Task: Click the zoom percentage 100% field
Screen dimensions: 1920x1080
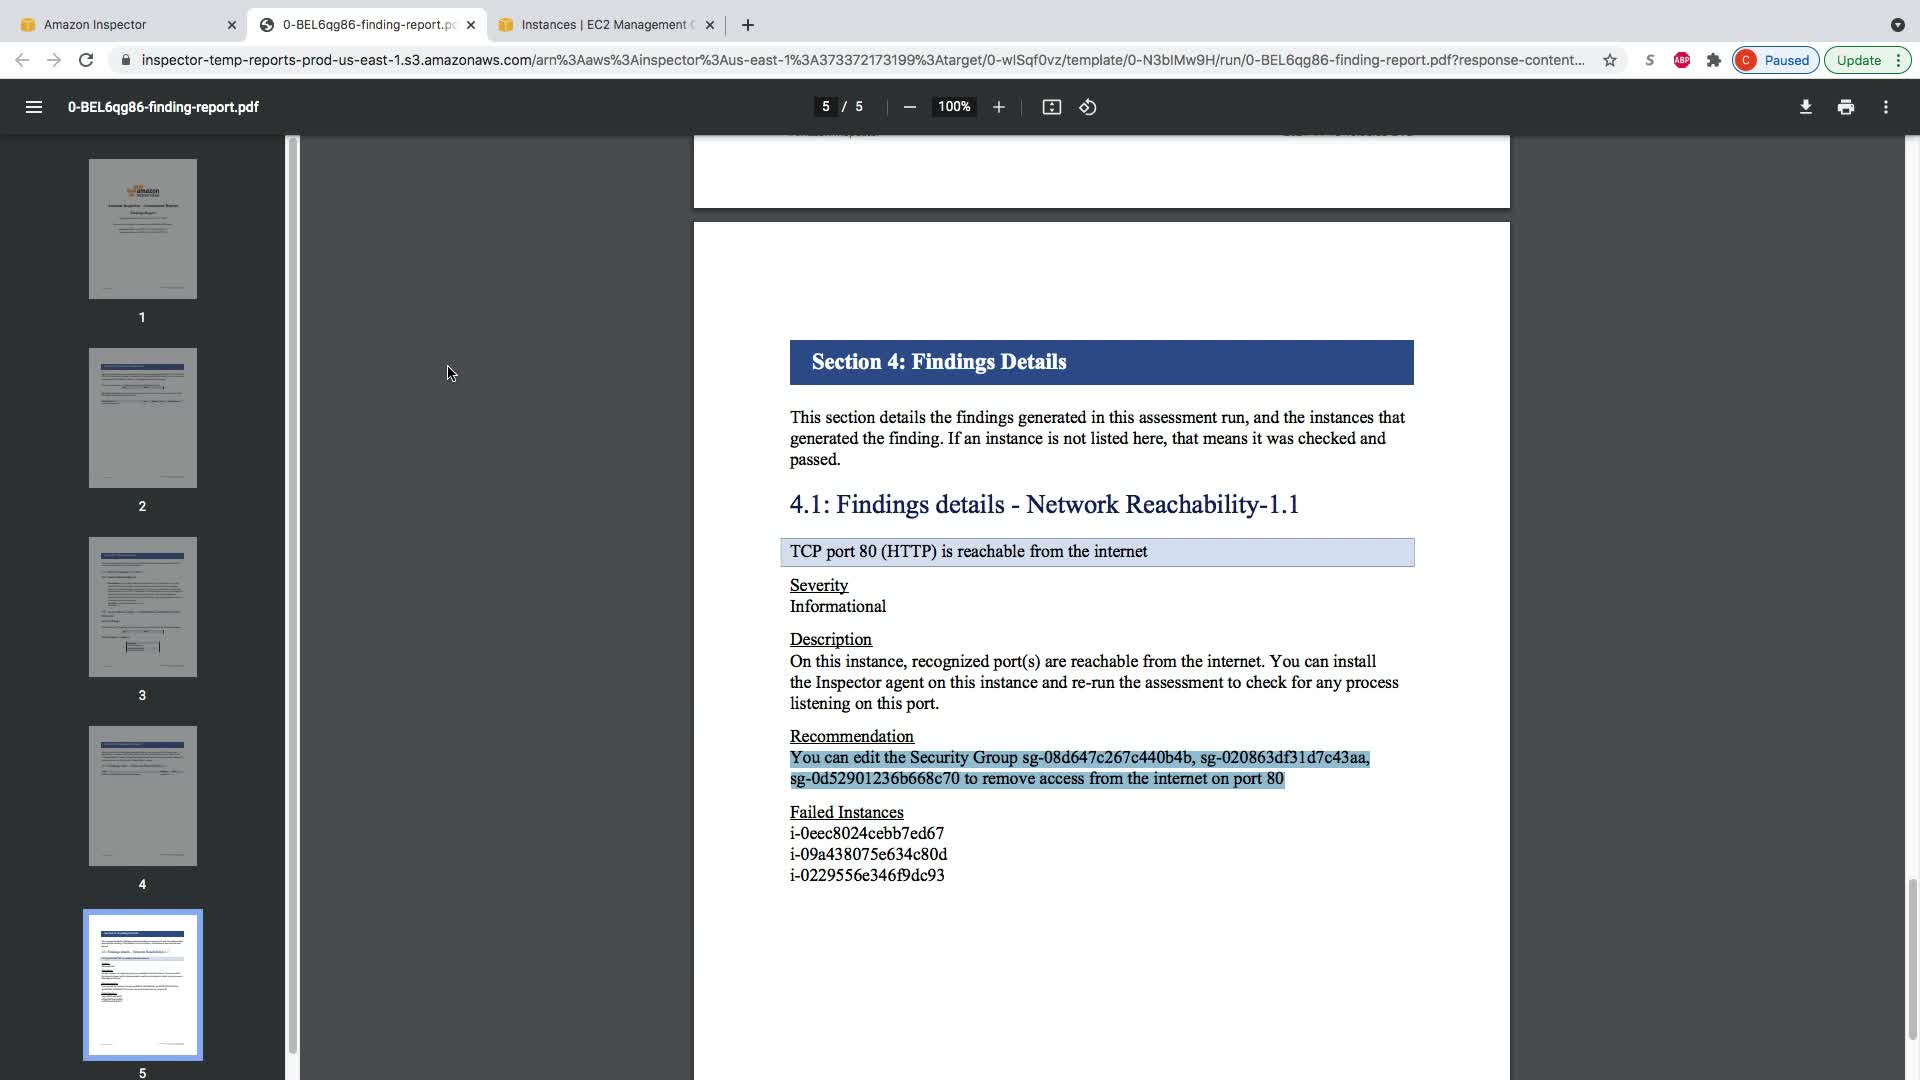Action: 953,107
